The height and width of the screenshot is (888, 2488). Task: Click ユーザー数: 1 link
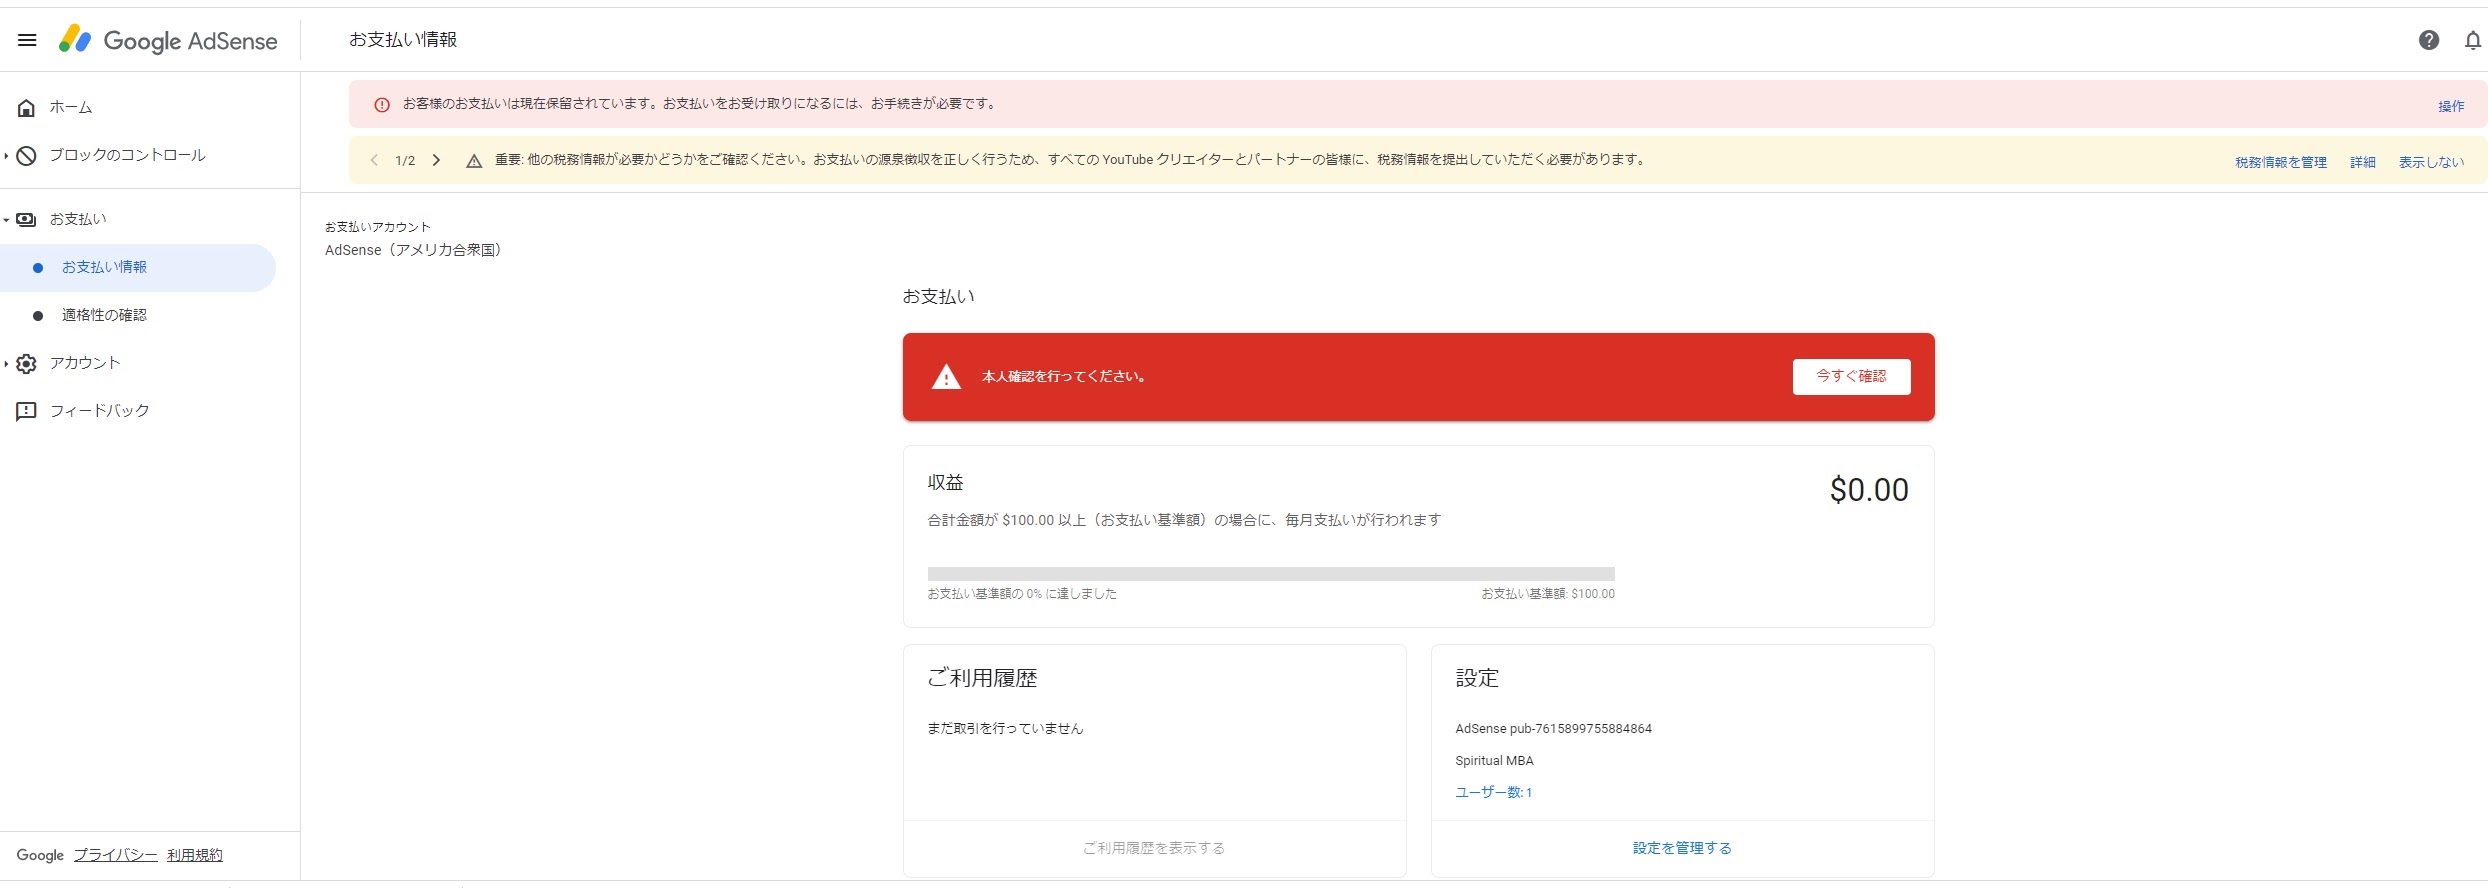tap(1493, 792)
